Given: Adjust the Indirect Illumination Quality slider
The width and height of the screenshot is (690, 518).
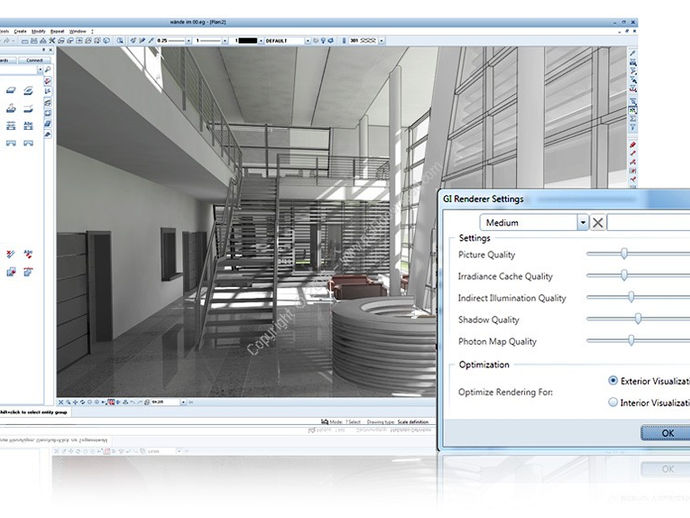Looking at the screenshot, I should coord(631,297).
